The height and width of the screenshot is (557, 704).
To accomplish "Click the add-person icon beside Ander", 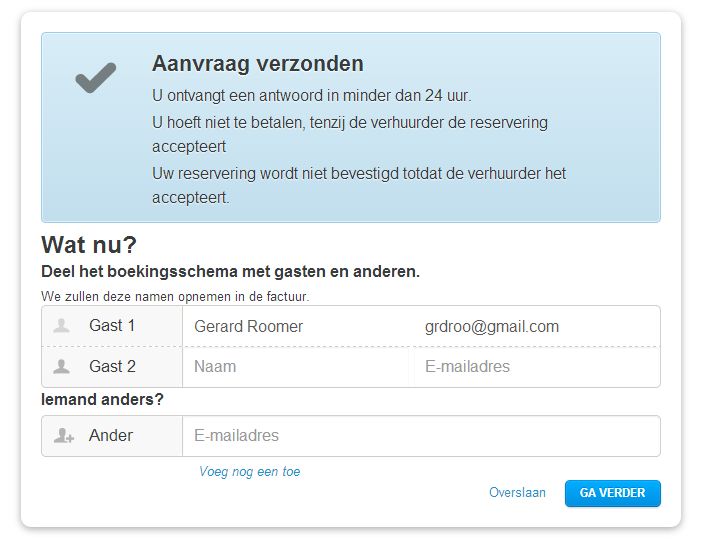I will [63, 436].
